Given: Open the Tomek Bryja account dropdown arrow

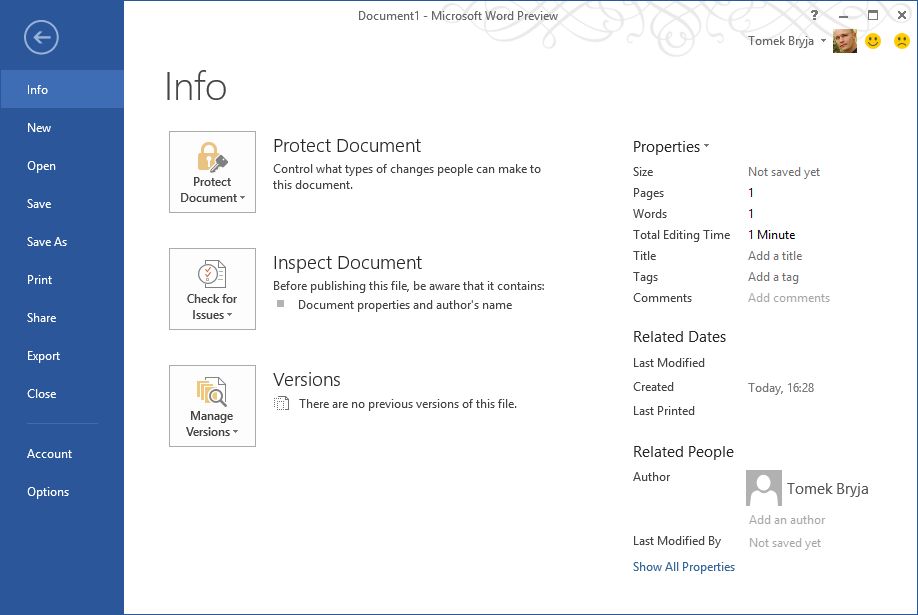Looking at the screenshot, I should [x=823, y=40].
